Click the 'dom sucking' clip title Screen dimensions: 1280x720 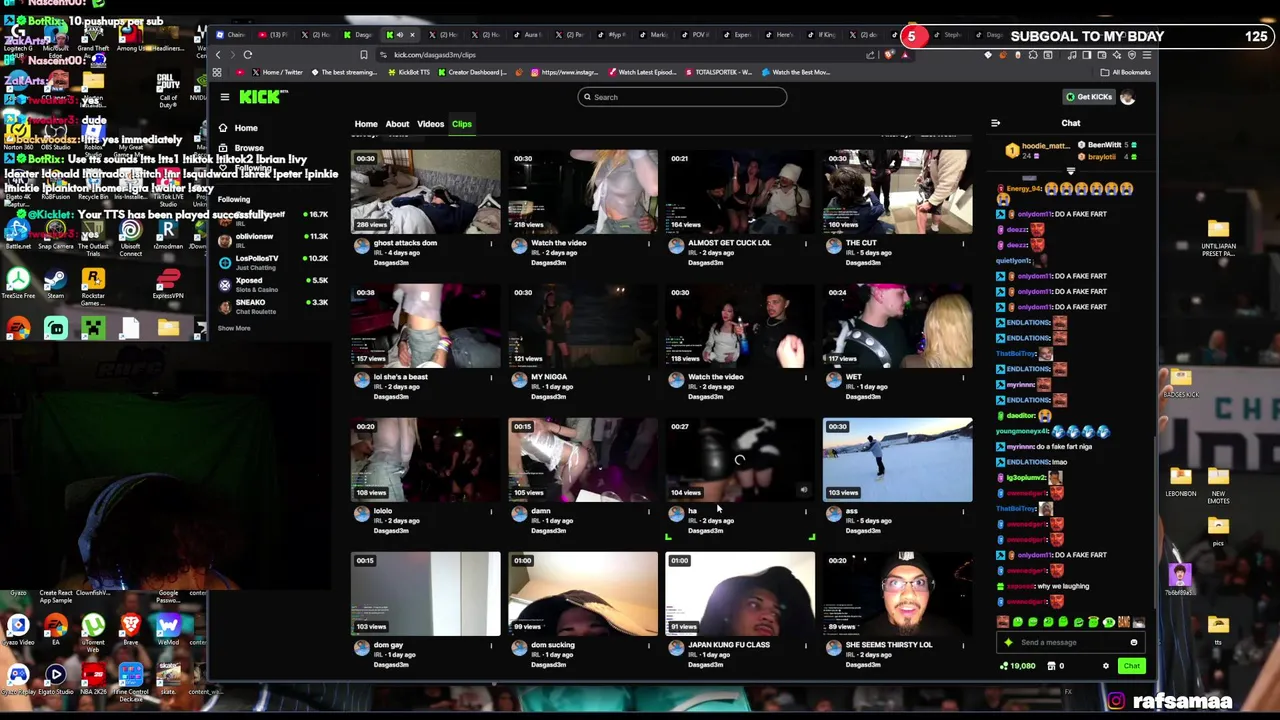tap(553, 645)
